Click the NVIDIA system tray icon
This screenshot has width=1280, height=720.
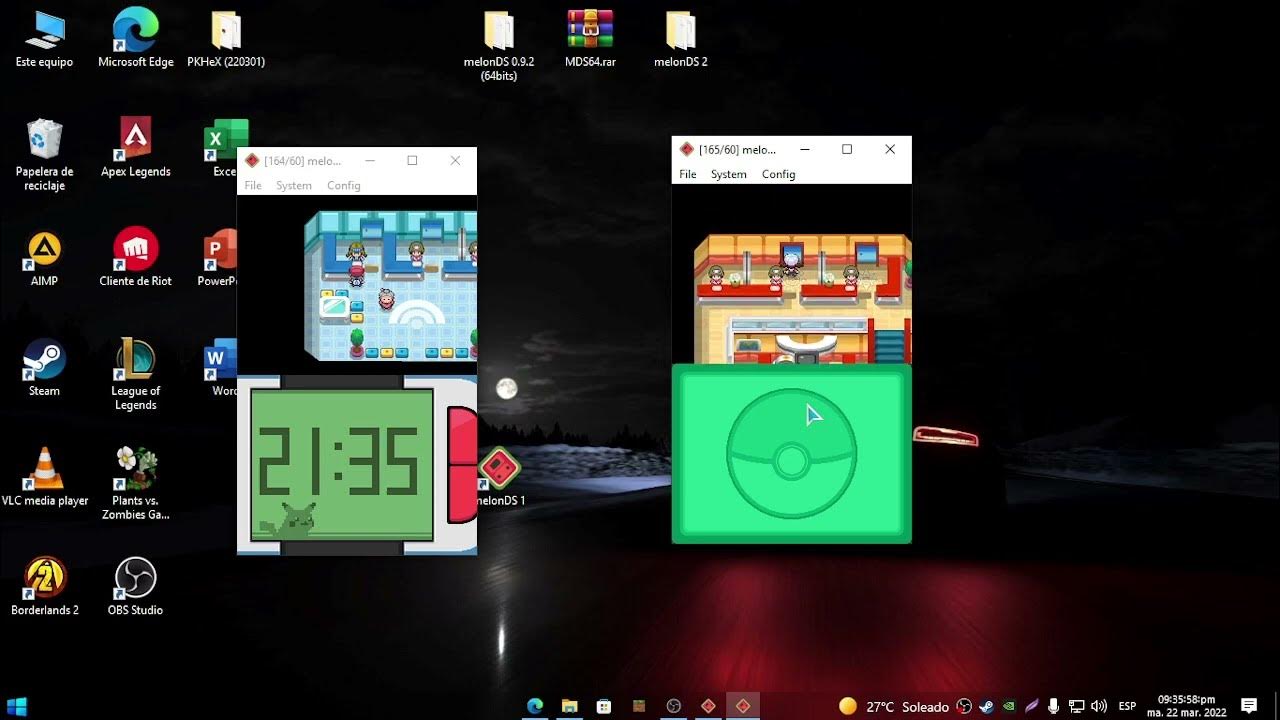click(x=1008, y=706)
